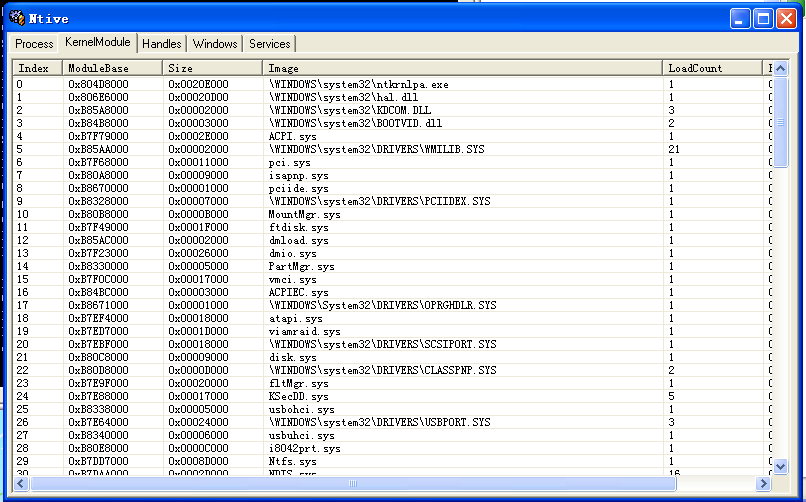Switch to the Windows tab
This screenshot has height=502, width=806.
(215, 44)
